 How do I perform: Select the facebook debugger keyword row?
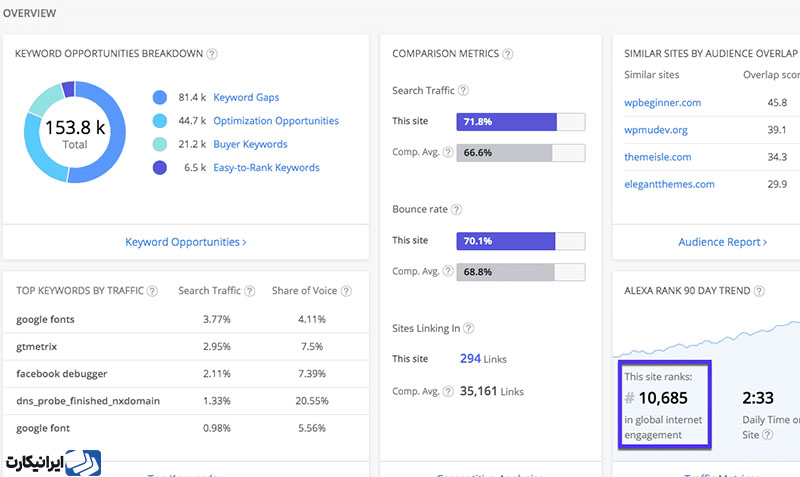pyautogui.click(x=186, y=374)
